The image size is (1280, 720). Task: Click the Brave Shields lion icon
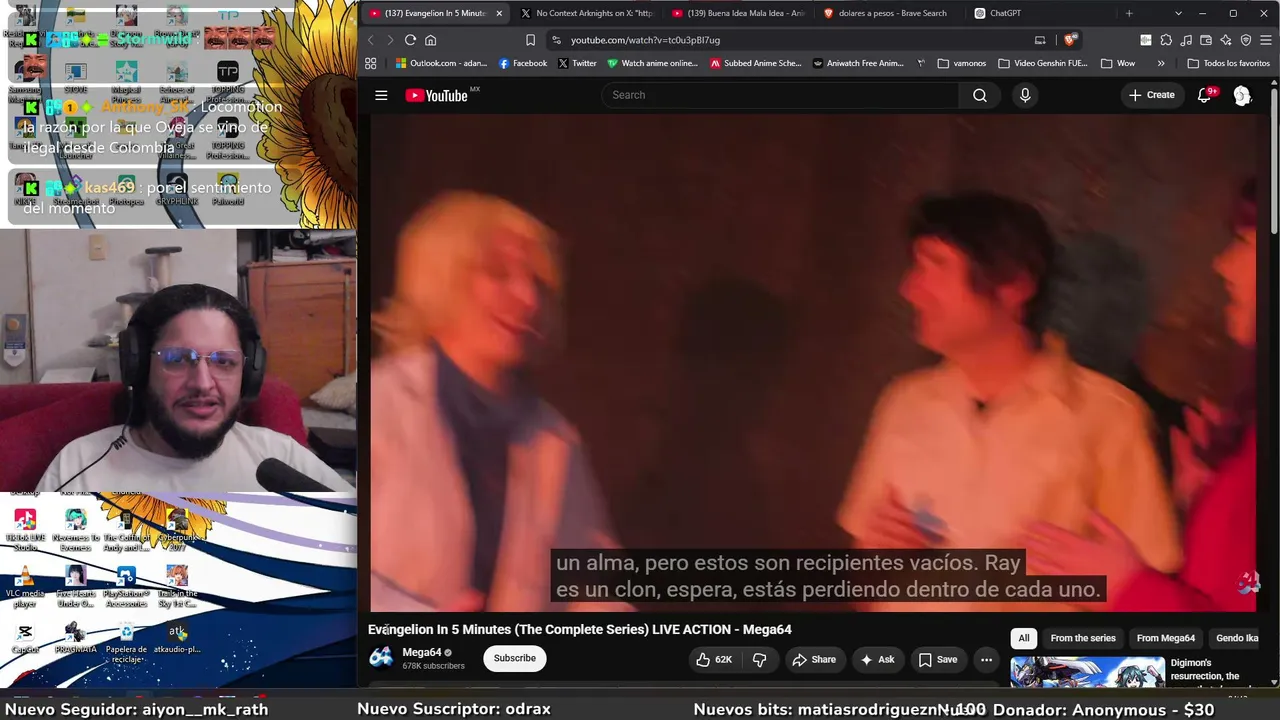coord(1070,40)
